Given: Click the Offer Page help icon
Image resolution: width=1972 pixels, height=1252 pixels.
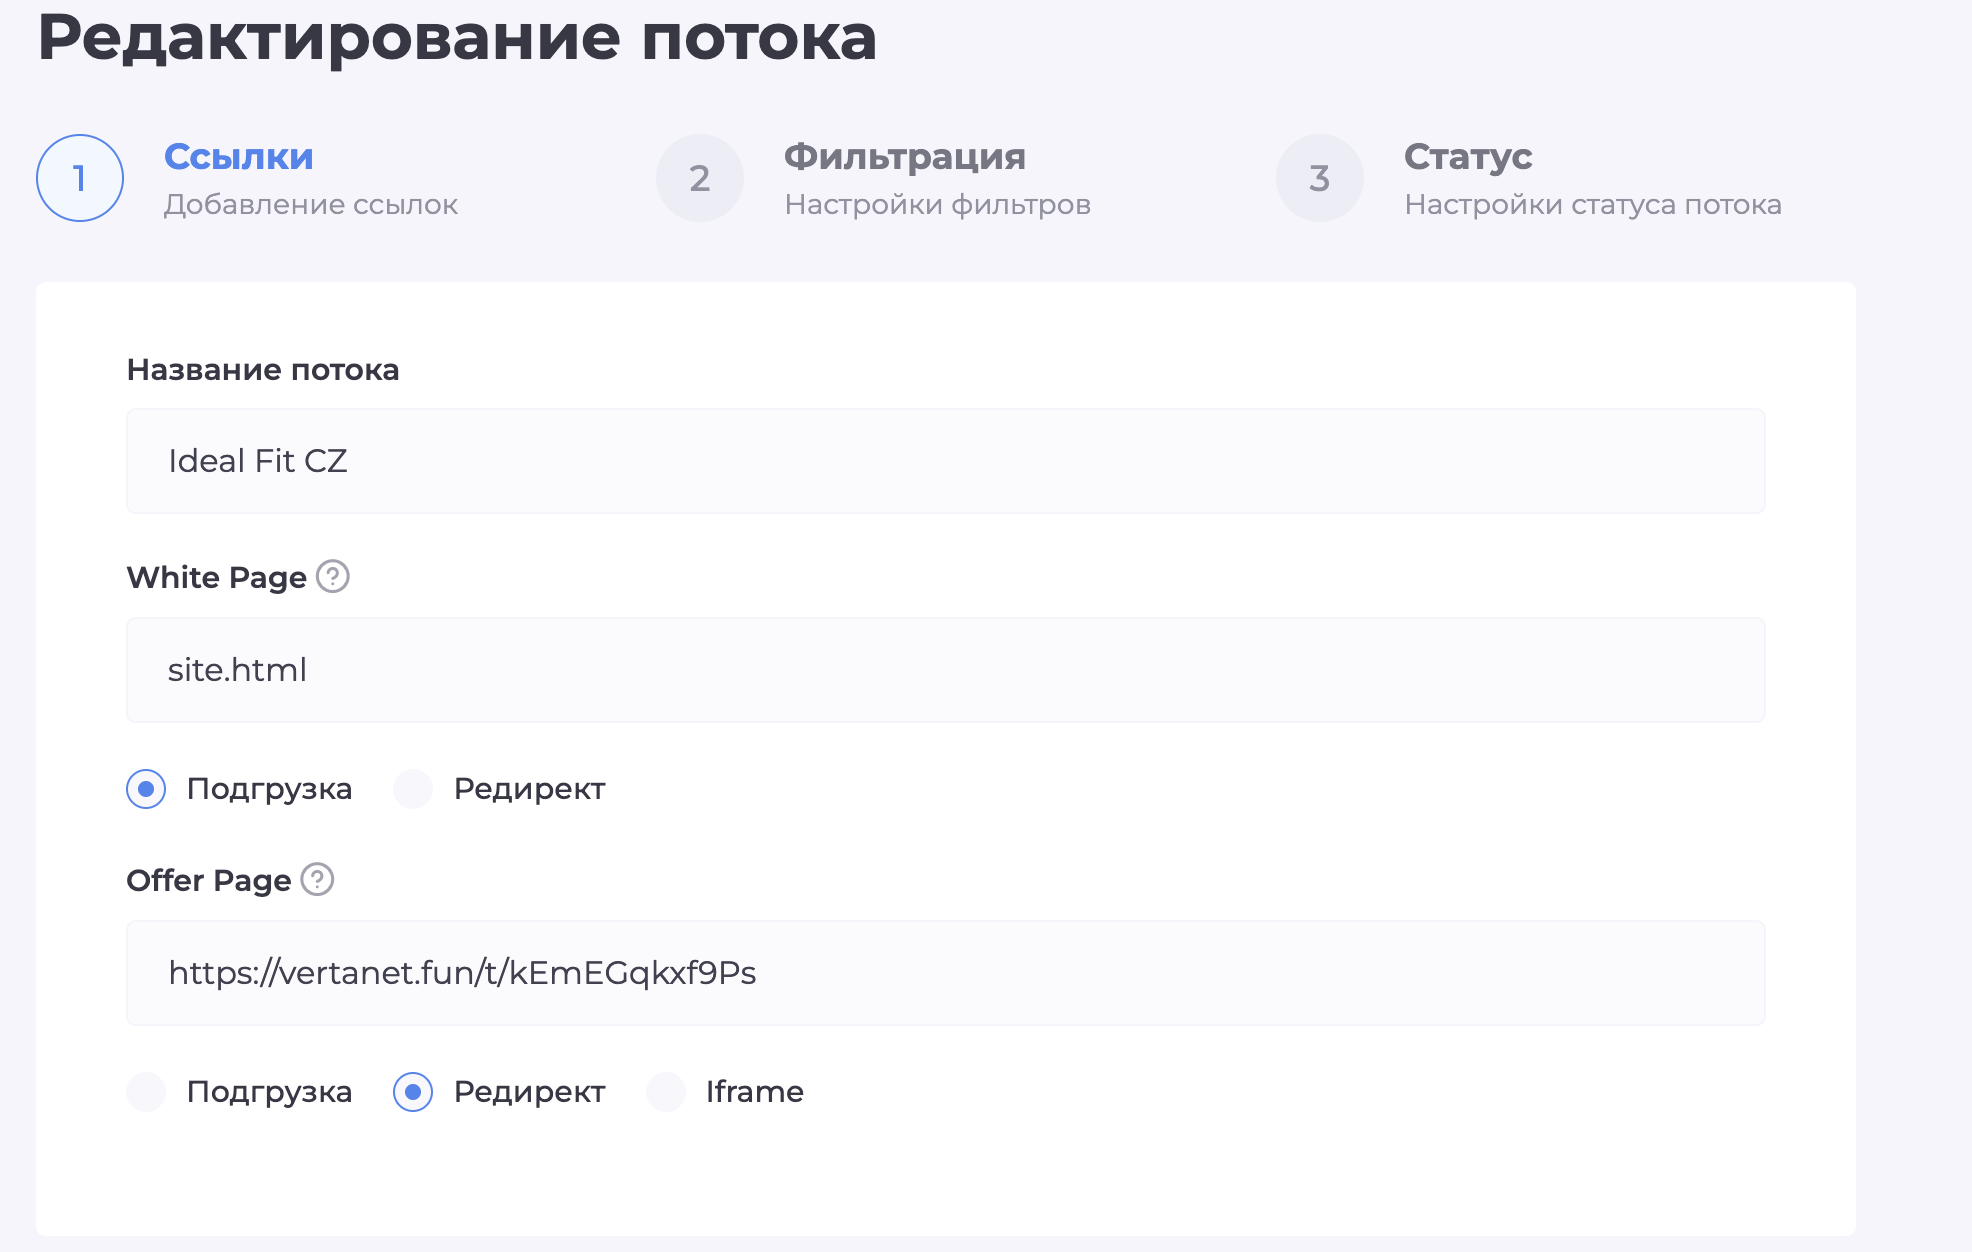Looking at the screenshot, I should click(317, 880).
